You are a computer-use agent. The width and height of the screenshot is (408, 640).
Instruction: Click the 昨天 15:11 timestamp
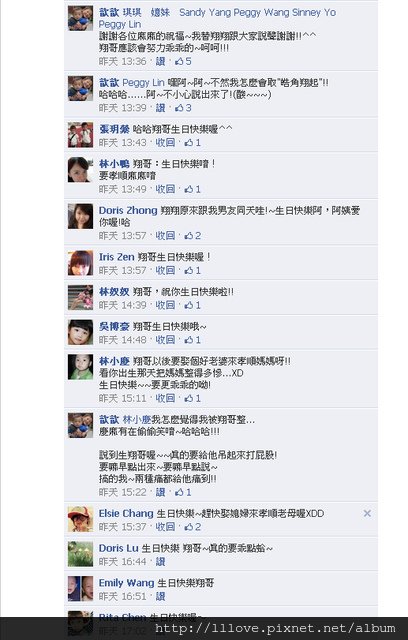[122, 398]
